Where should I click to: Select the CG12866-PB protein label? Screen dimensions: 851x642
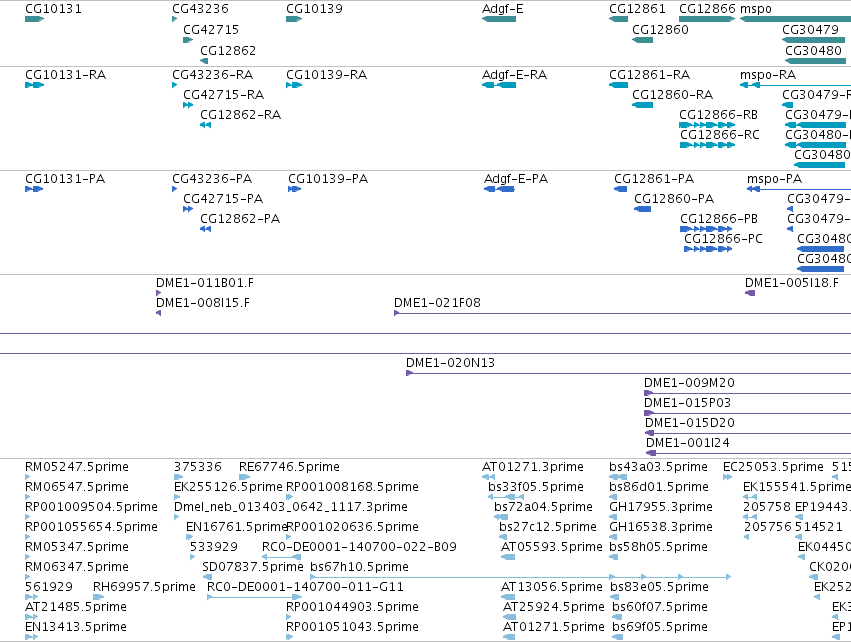pyautogui.click(x=719, y=219)
